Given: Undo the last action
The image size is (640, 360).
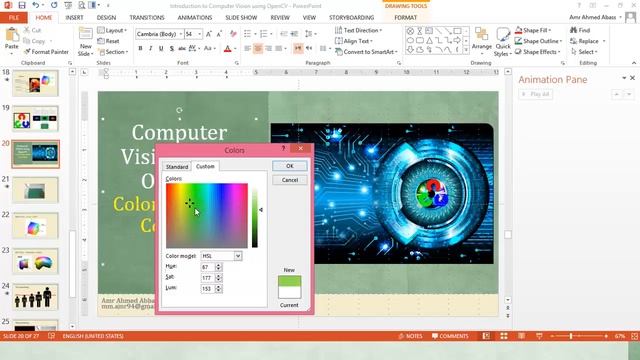Looking at the screenshot, I should [36, 5].
